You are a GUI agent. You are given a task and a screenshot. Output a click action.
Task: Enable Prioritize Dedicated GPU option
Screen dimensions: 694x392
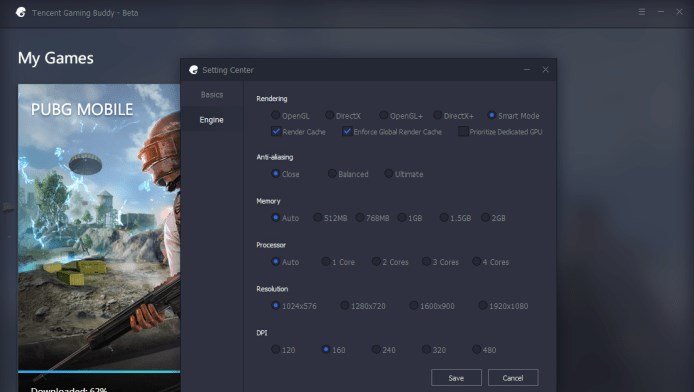coord(463,131)
